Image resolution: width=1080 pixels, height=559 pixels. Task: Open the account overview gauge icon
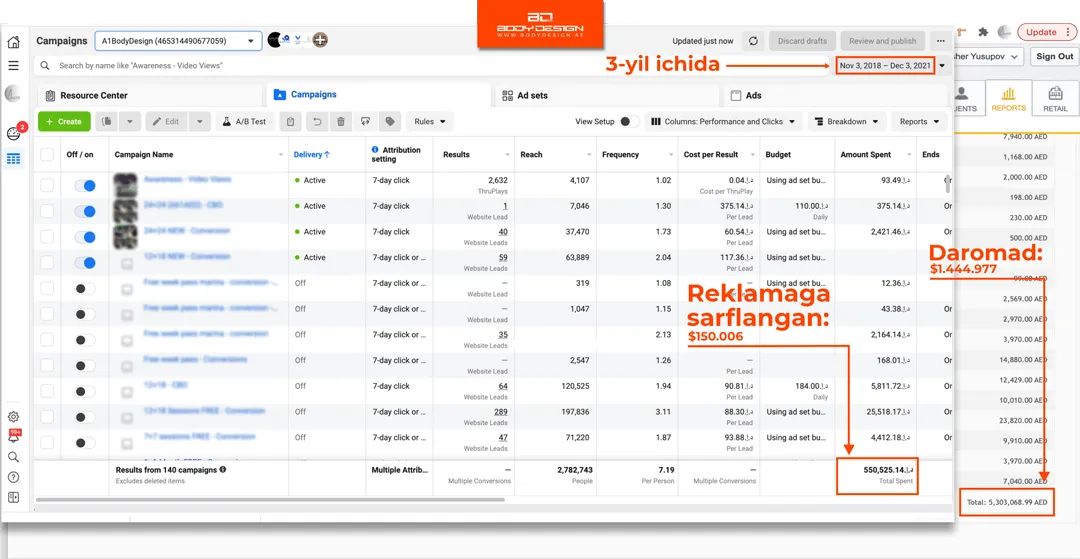coord(13,133)
